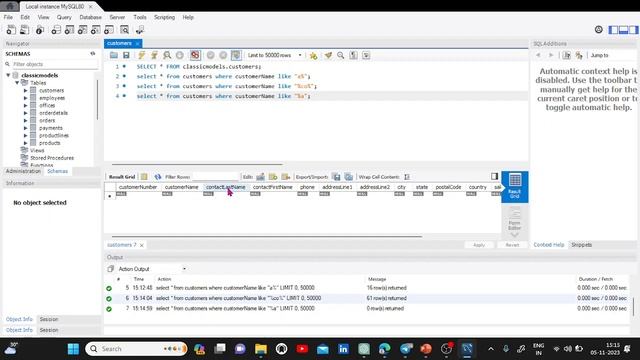The height and width of the screenshot is (360, 640).
Task: Click the customerName column header
Action: [x=182, y=187]
